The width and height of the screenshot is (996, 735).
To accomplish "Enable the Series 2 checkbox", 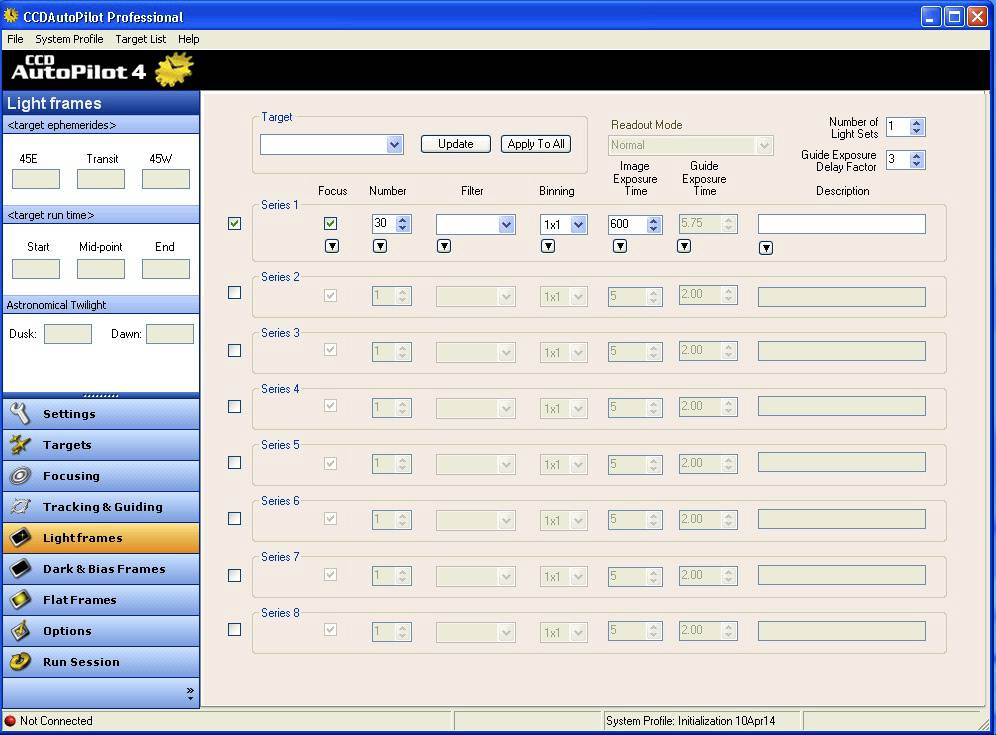I will pyautogui.click(x=234, y=292).
